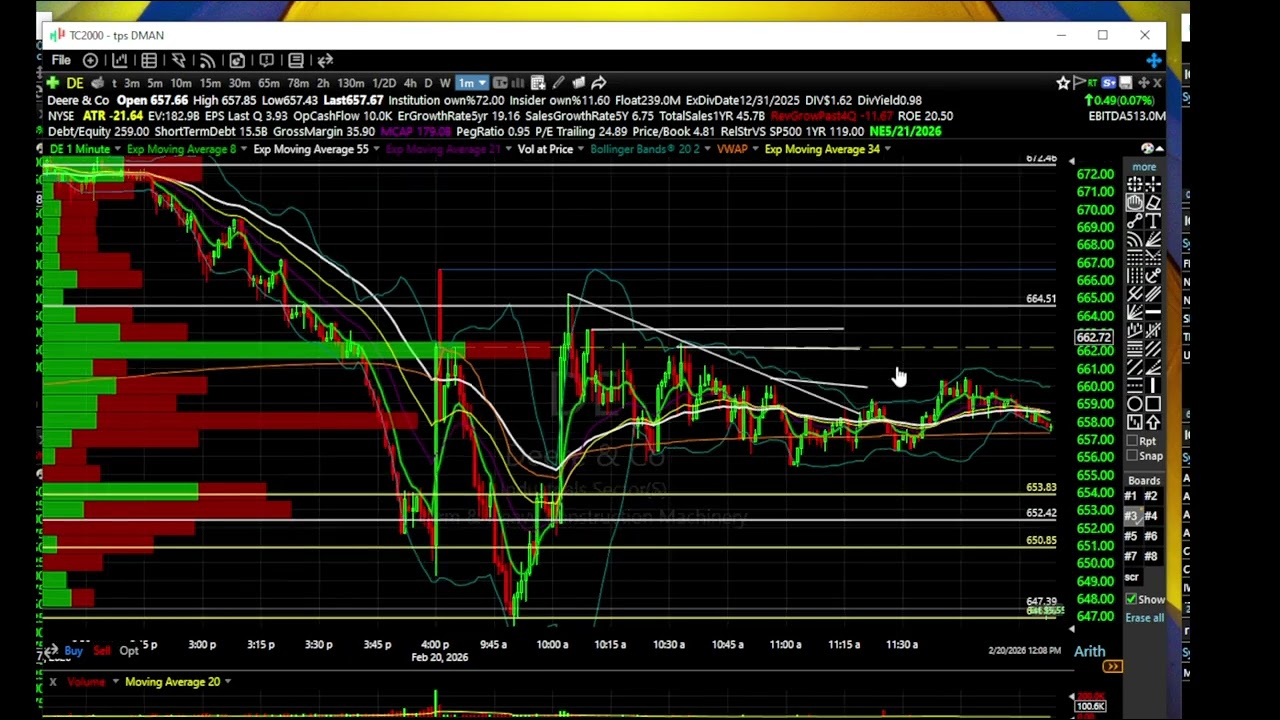The height and width of the screenshot is (720, 1280).
Task: Open the VWAP indicator dropdown
Action: pyautogui.click(x=756, y=149)
